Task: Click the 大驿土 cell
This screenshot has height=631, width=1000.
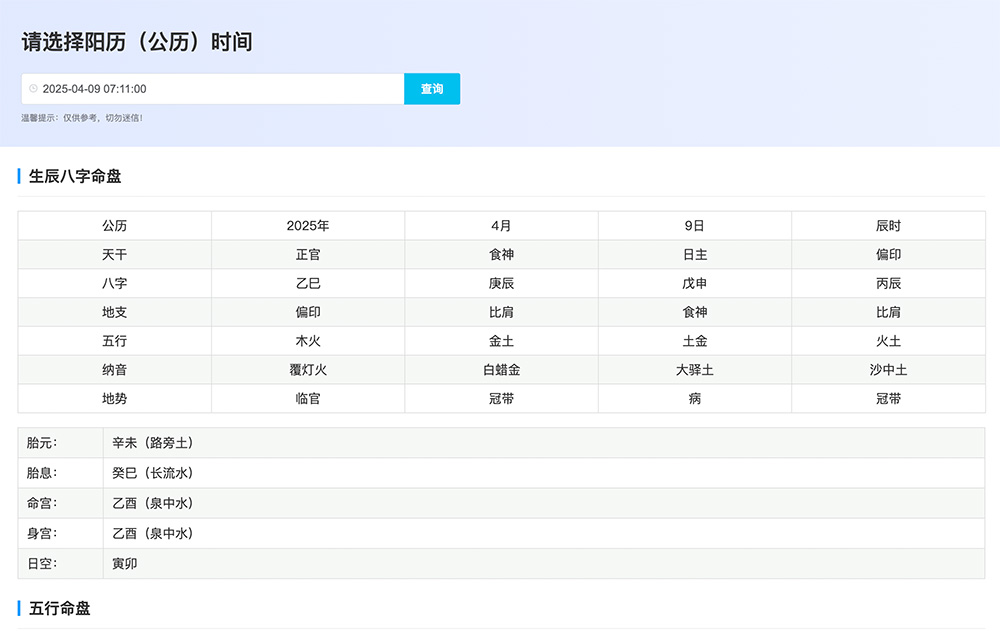Action: (x=695, y=369)
